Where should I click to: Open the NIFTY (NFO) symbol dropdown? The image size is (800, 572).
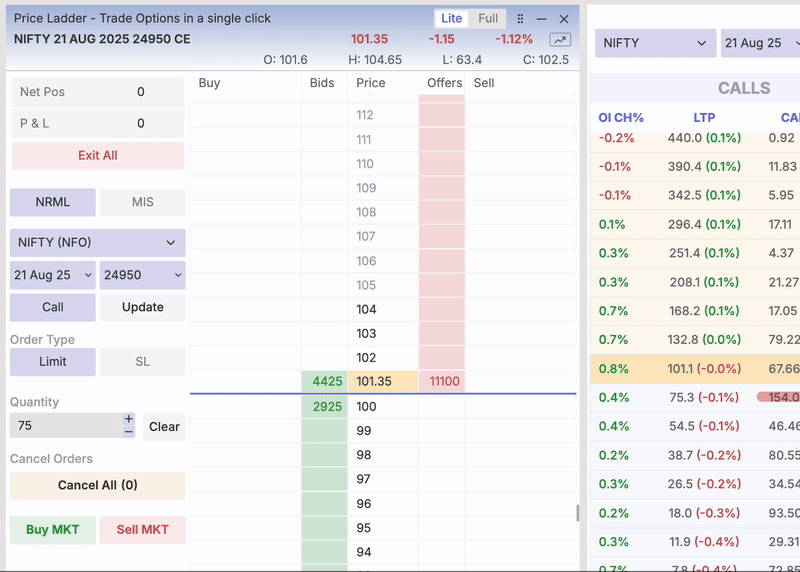[x=97, y=243]
